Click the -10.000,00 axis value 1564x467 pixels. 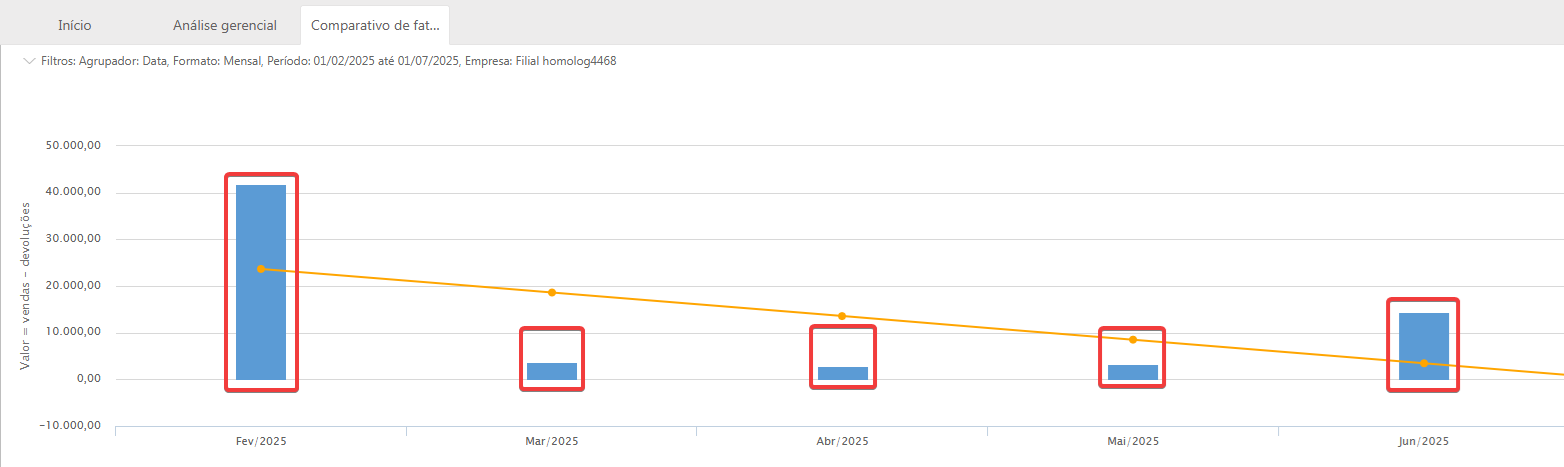click(x=72, y=426)
